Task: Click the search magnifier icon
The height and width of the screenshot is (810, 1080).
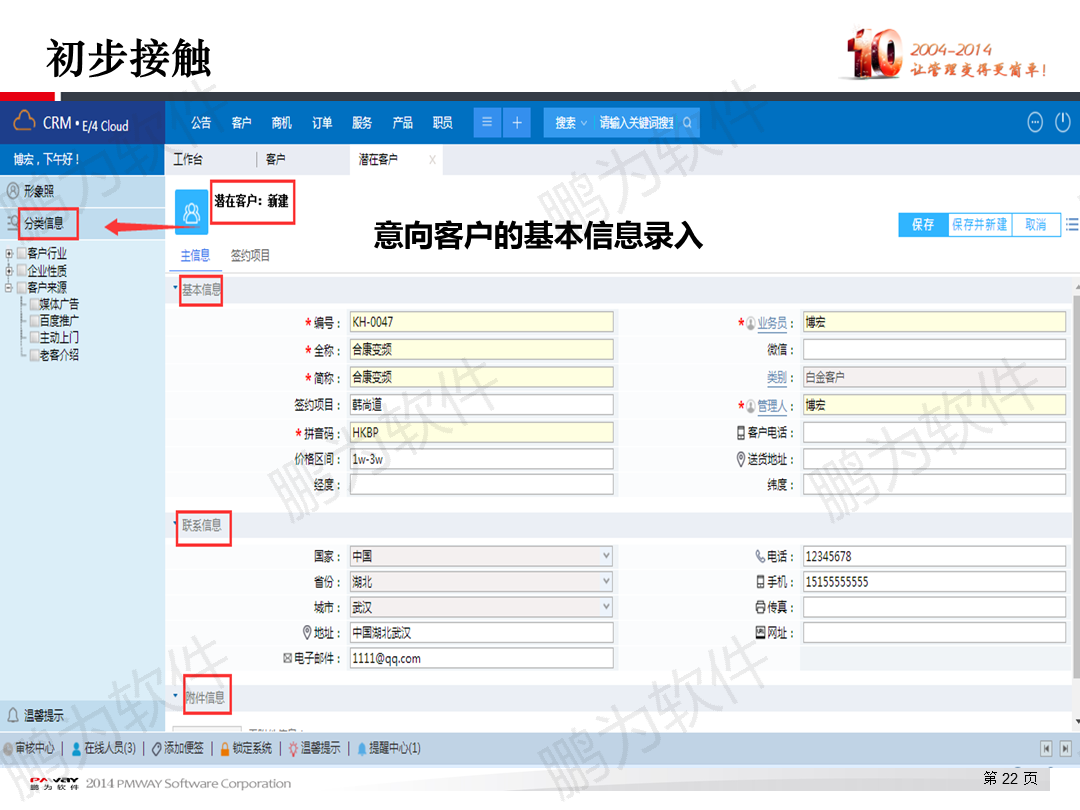Action: (x=687, y=123)
